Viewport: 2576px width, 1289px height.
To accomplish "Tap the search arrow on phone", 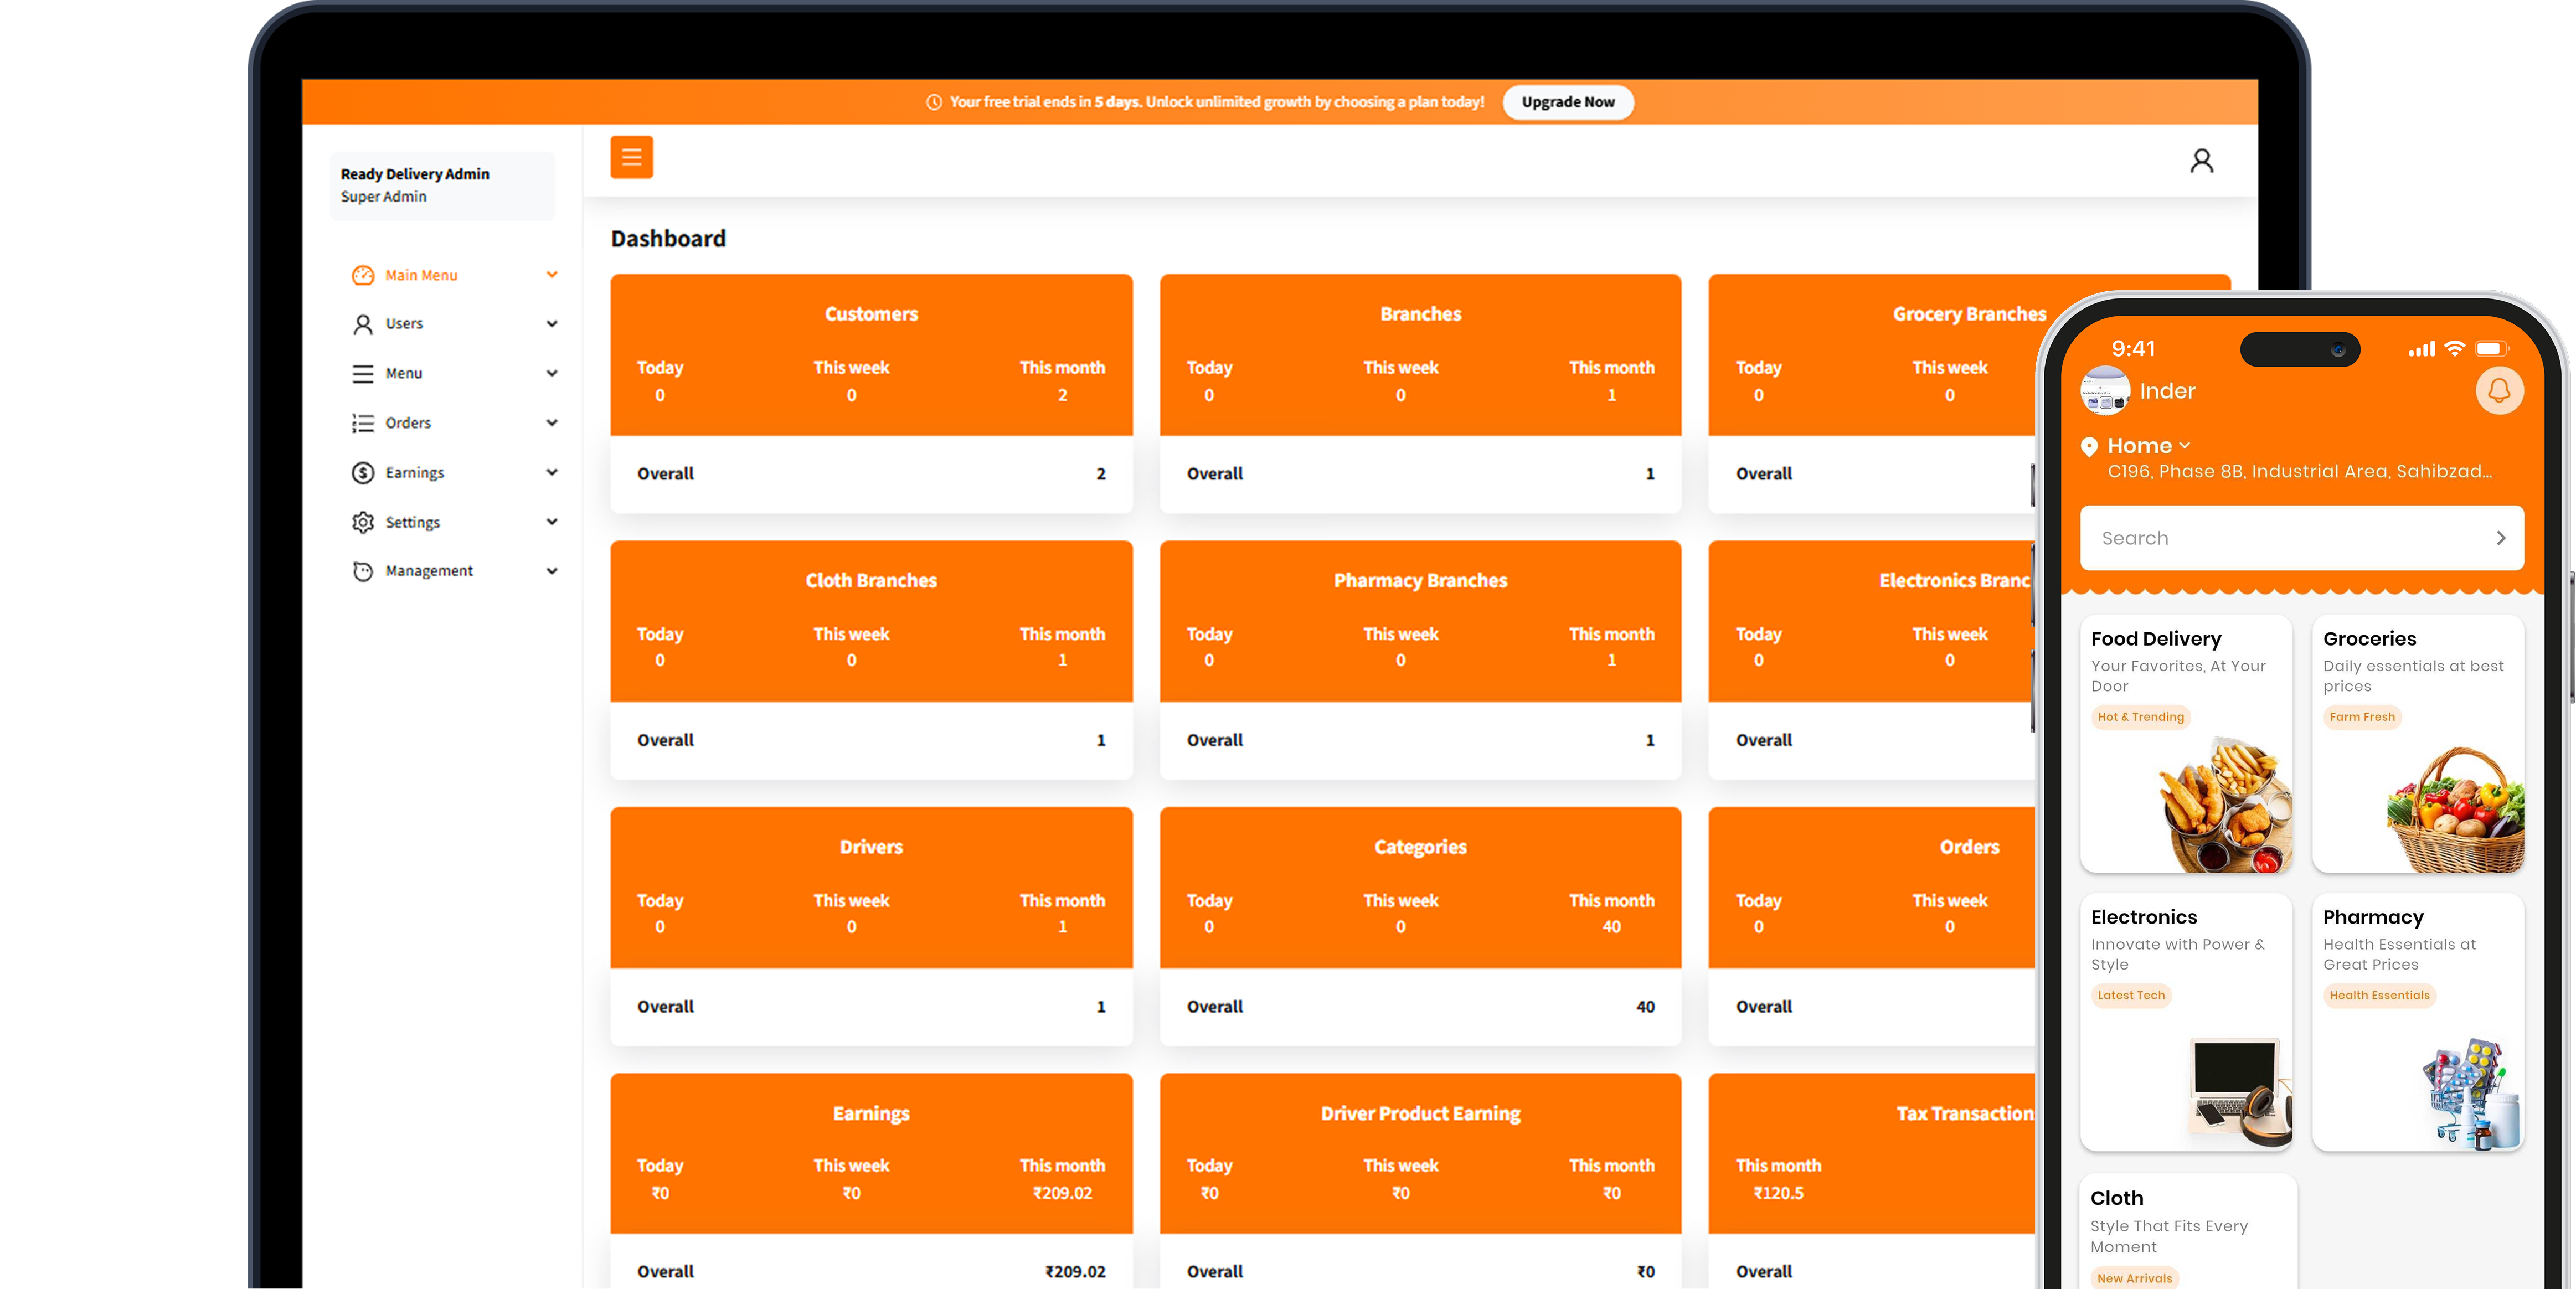I will 2500,538.
